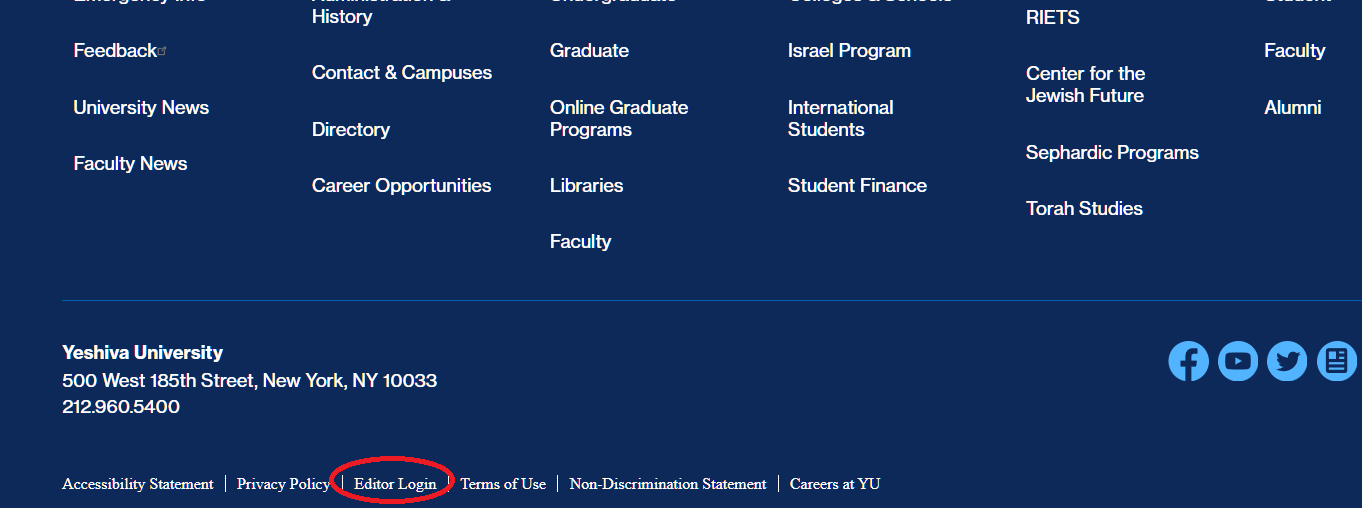Open Contact & Campuses page

point(401,73)
